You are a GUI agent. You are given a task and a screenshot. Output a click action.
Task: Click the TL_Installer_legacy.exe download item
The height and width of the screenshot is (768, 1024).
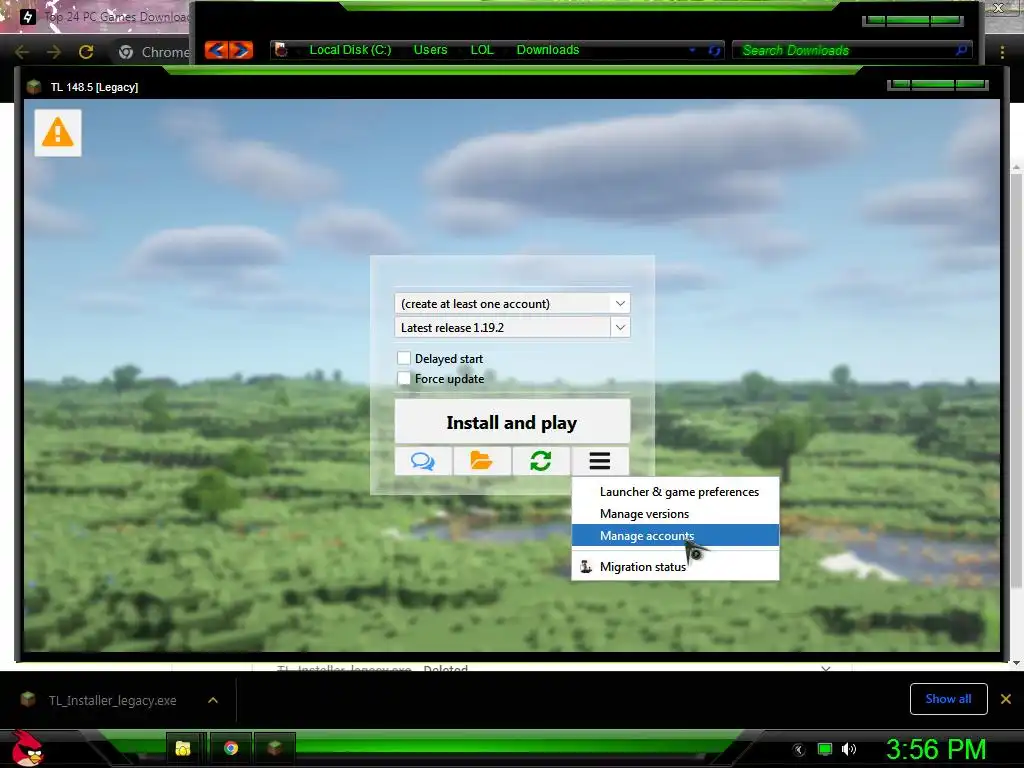pos(112,700)
